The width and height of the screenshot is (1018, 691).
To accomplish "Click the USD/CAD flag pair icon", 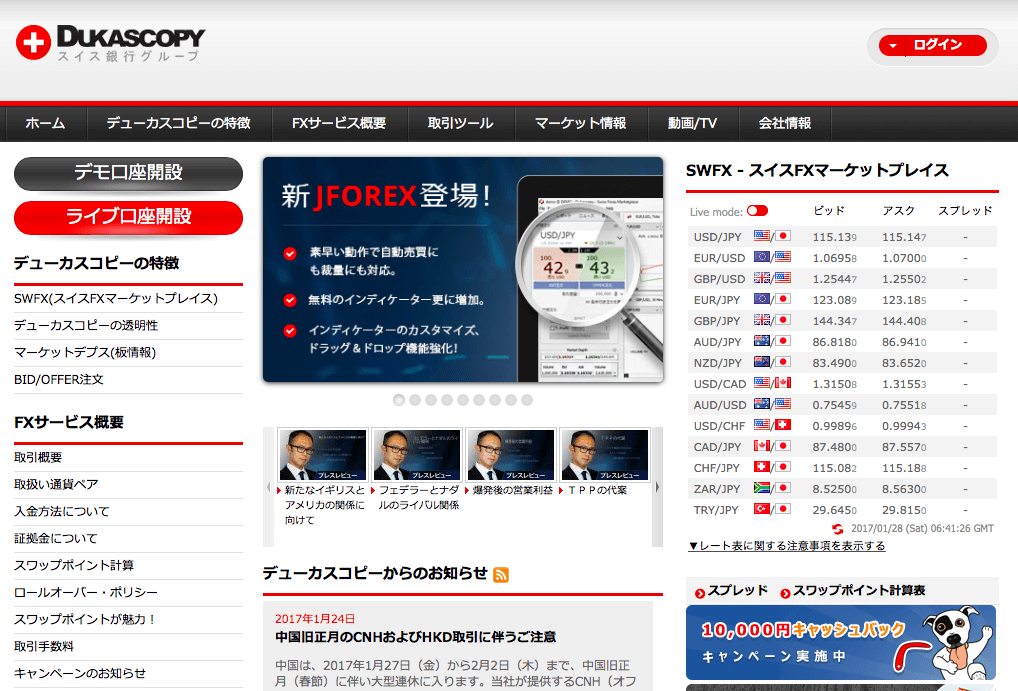I will [772, 383].
